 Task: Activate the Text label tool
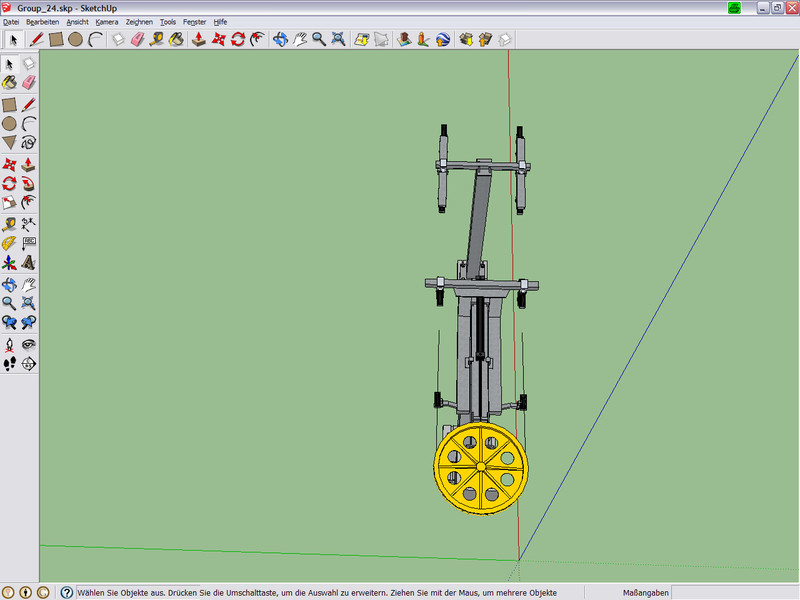(29, 243)
